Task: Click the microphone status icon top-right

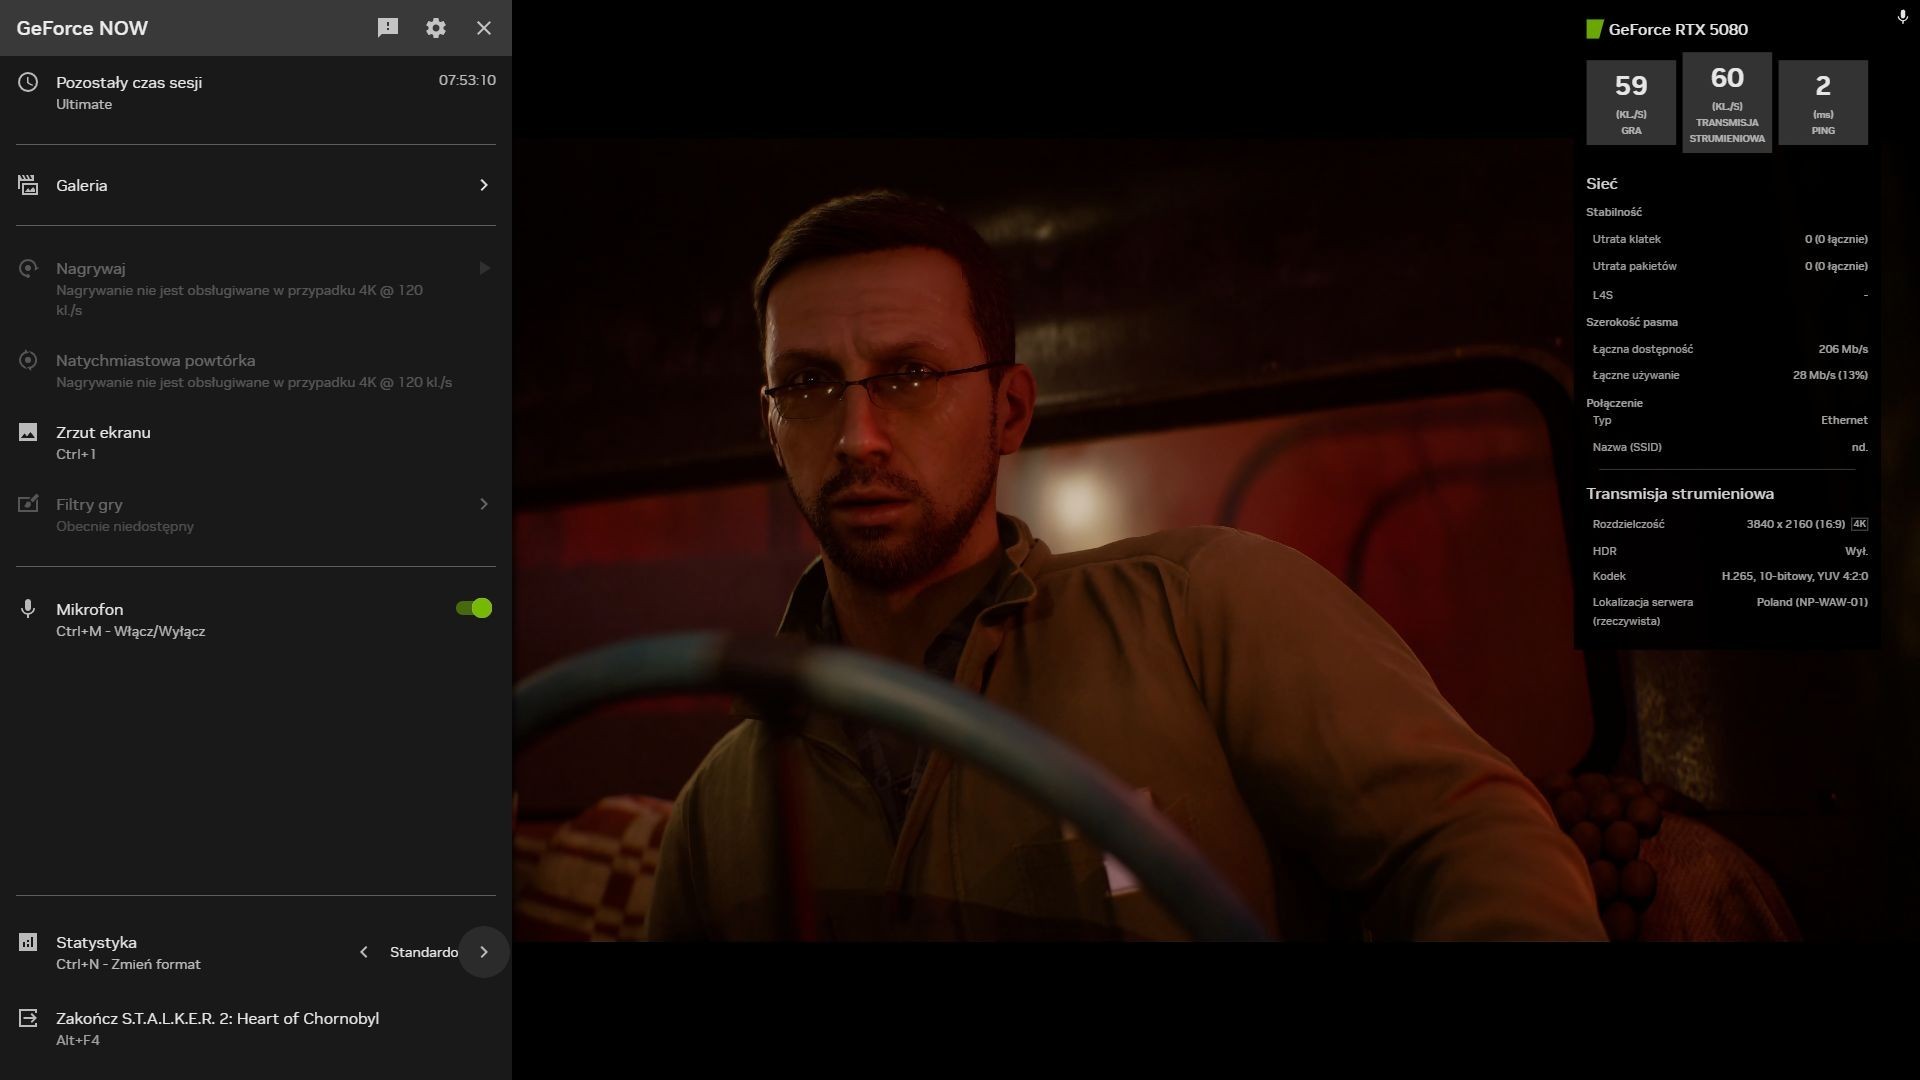Action: [x=1902, y=17]
